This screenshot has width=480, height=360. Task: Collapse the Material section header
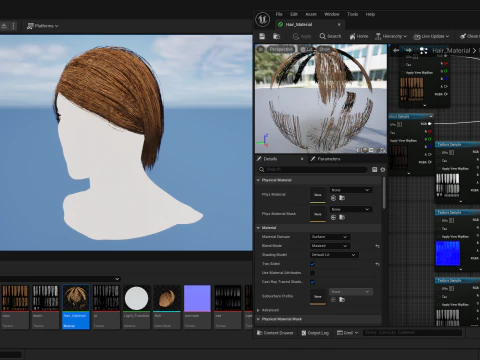click(258, 228)
